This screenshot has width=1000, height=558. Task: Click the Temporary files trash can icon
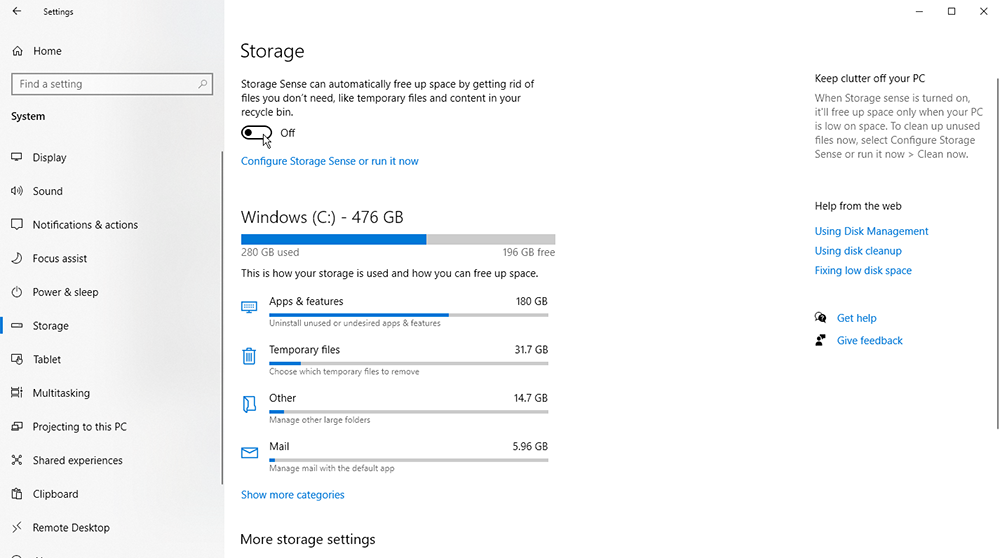click(x=249, y=356)
